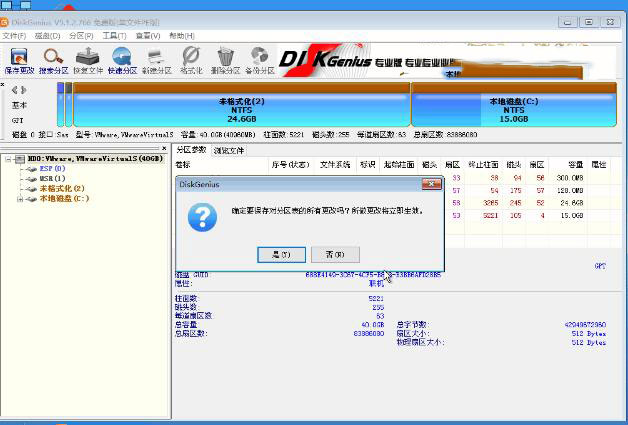Click the disk GUID value text
Viewport: 628px width, 425px height.
tap(373, 275)
